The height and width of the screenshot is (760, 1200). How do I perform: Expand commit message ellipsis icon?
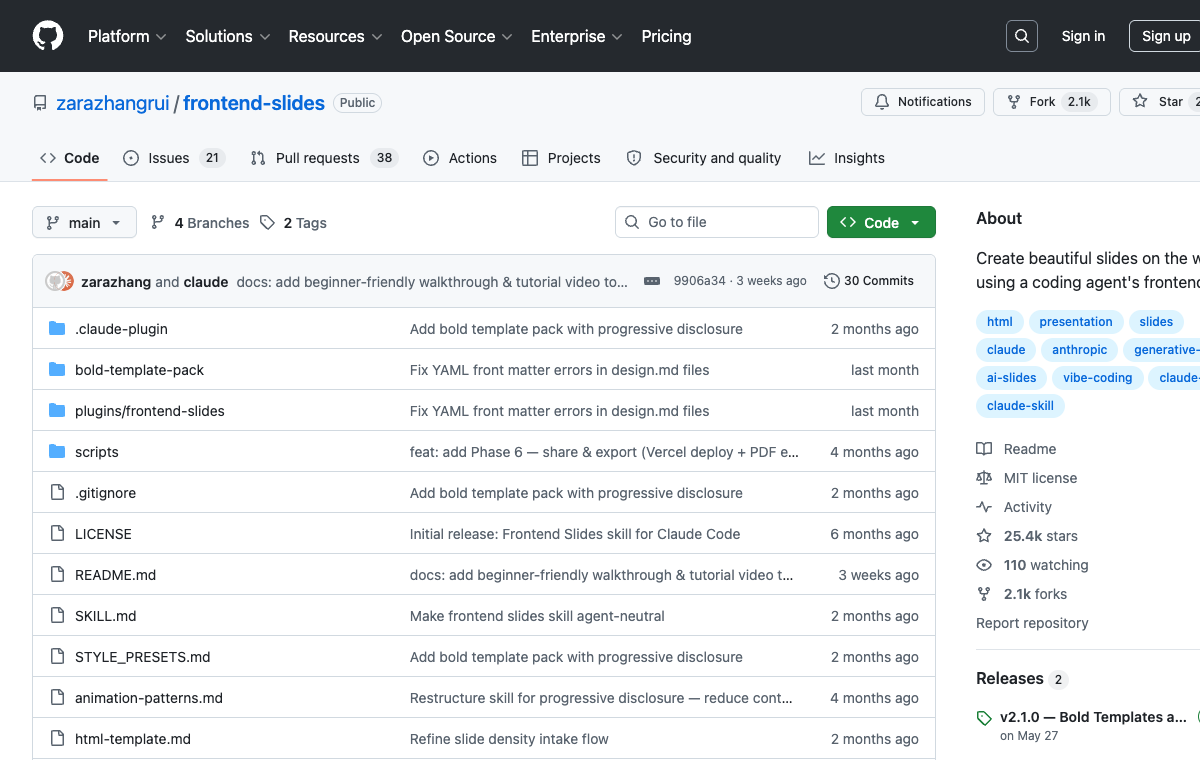pos(652,281)
